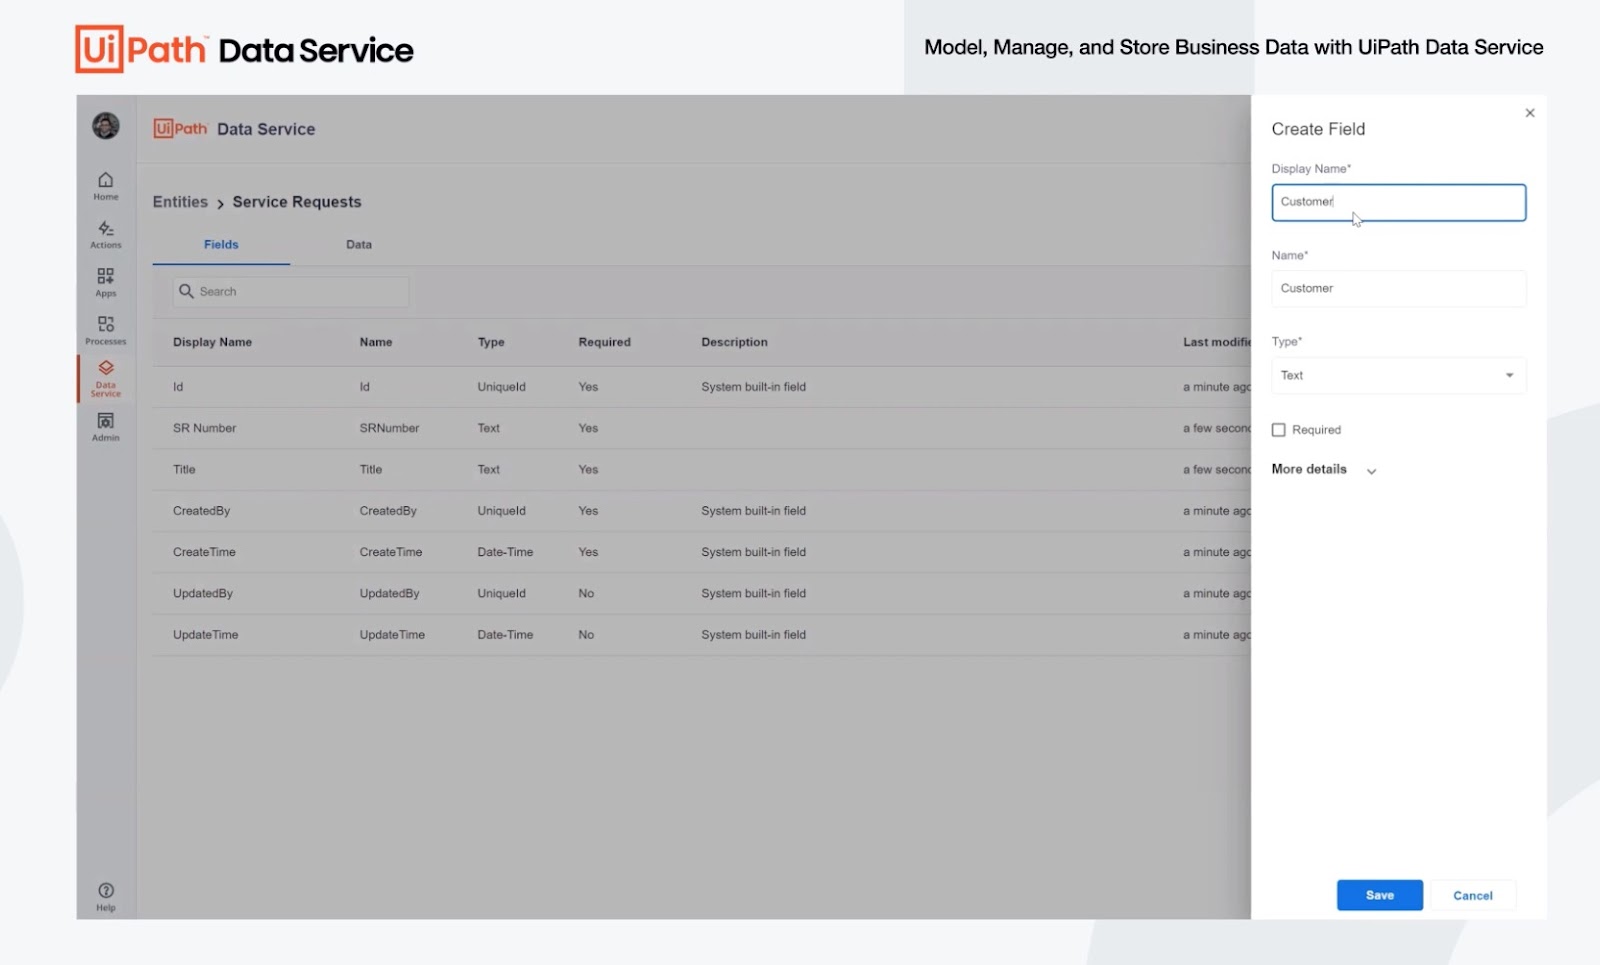The width and height of the screenshot is (1600, 965).
Task: Select the UpdatedBy display name cell
Action: 203,594
